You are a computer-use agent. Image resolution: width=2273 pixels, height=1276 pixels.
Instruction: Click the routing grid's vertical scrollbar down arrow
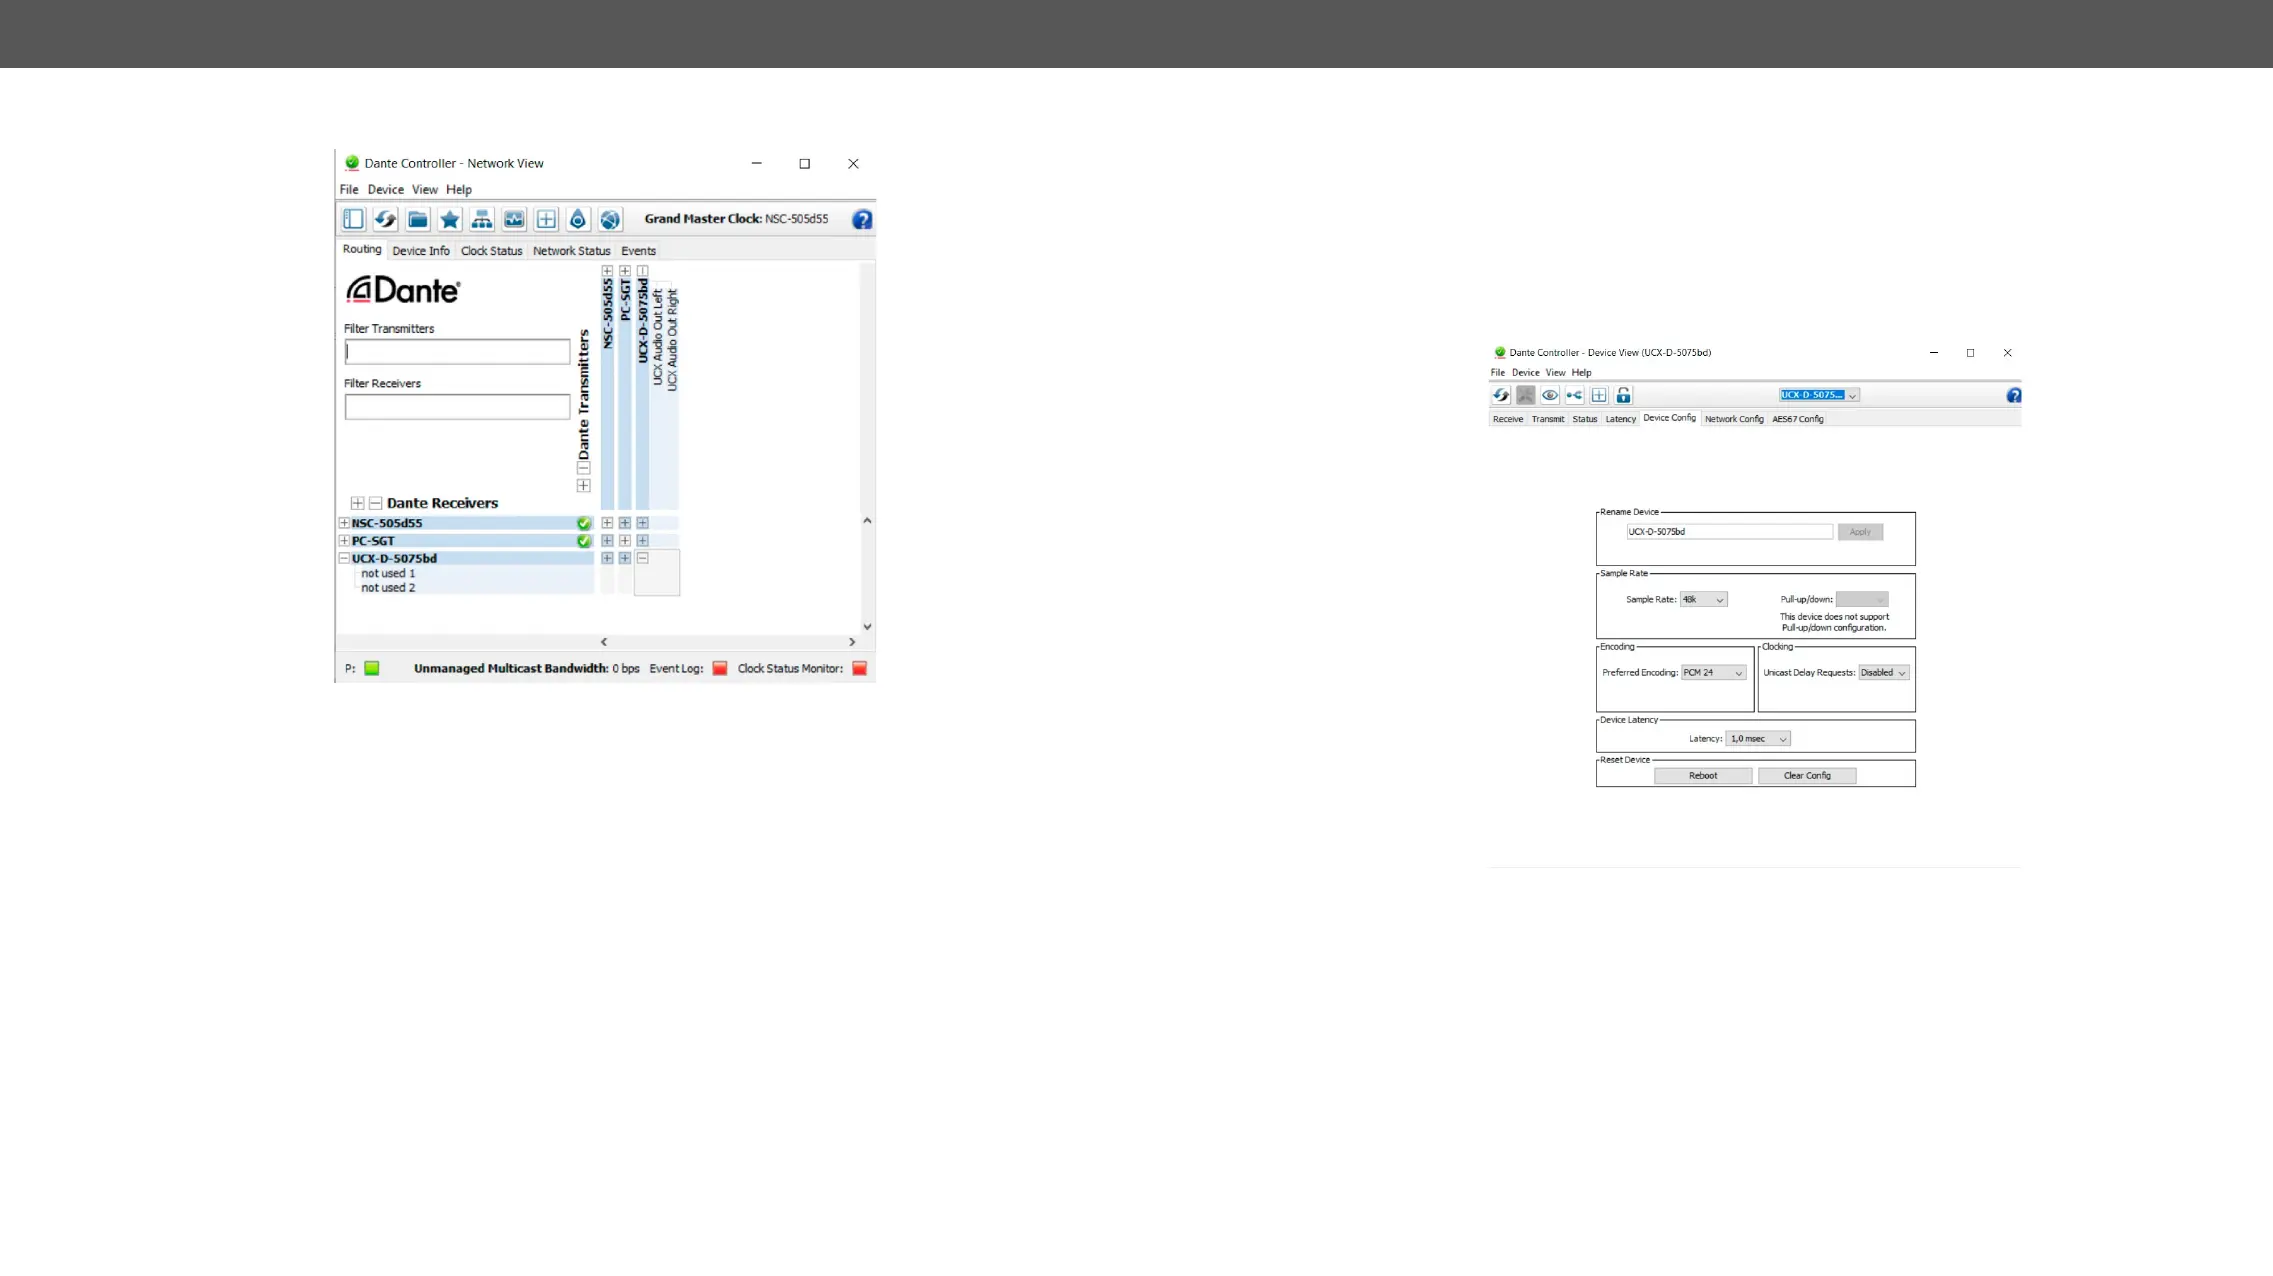point(867,627)
